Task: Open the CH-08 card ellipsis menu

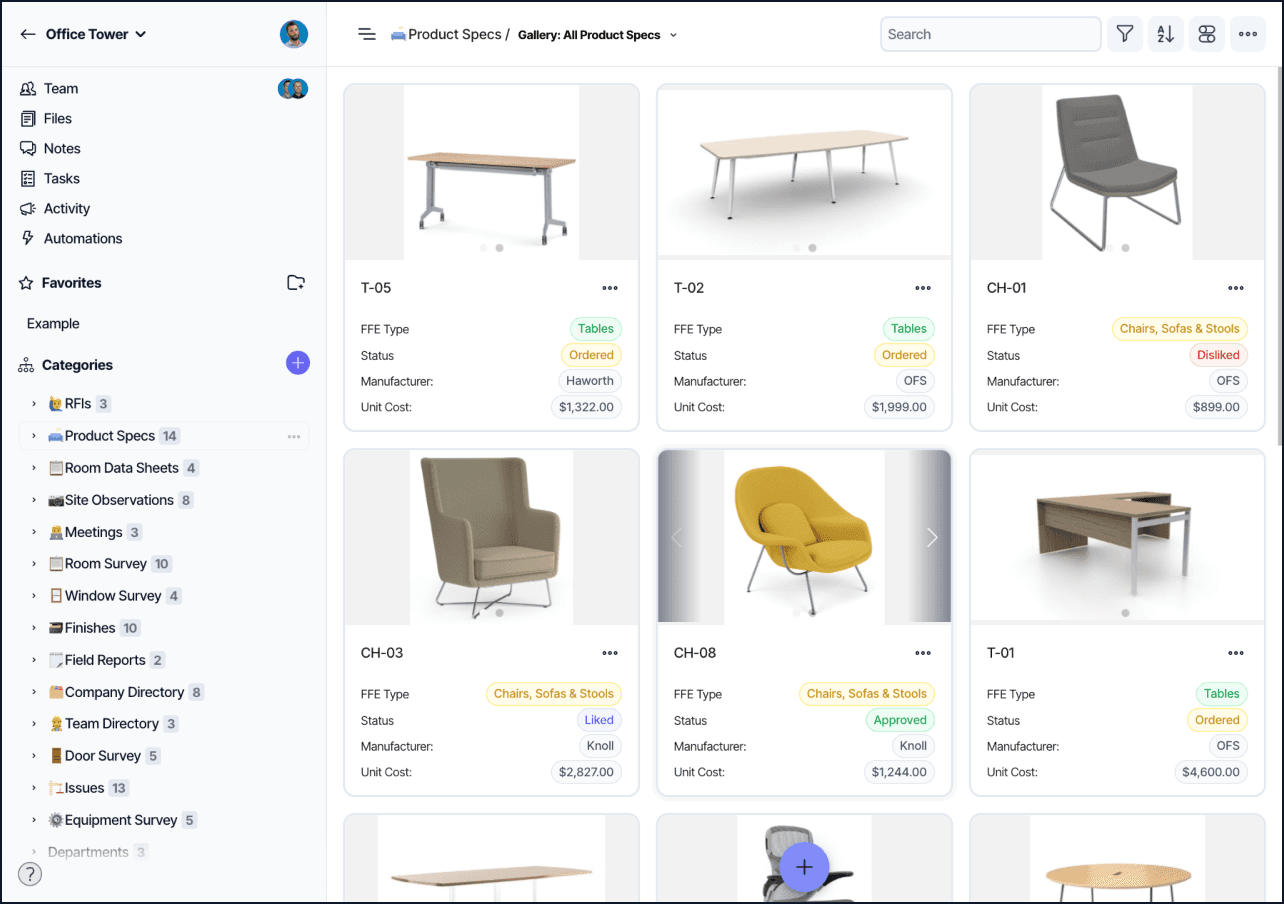Action: click(x=923, y=653)
